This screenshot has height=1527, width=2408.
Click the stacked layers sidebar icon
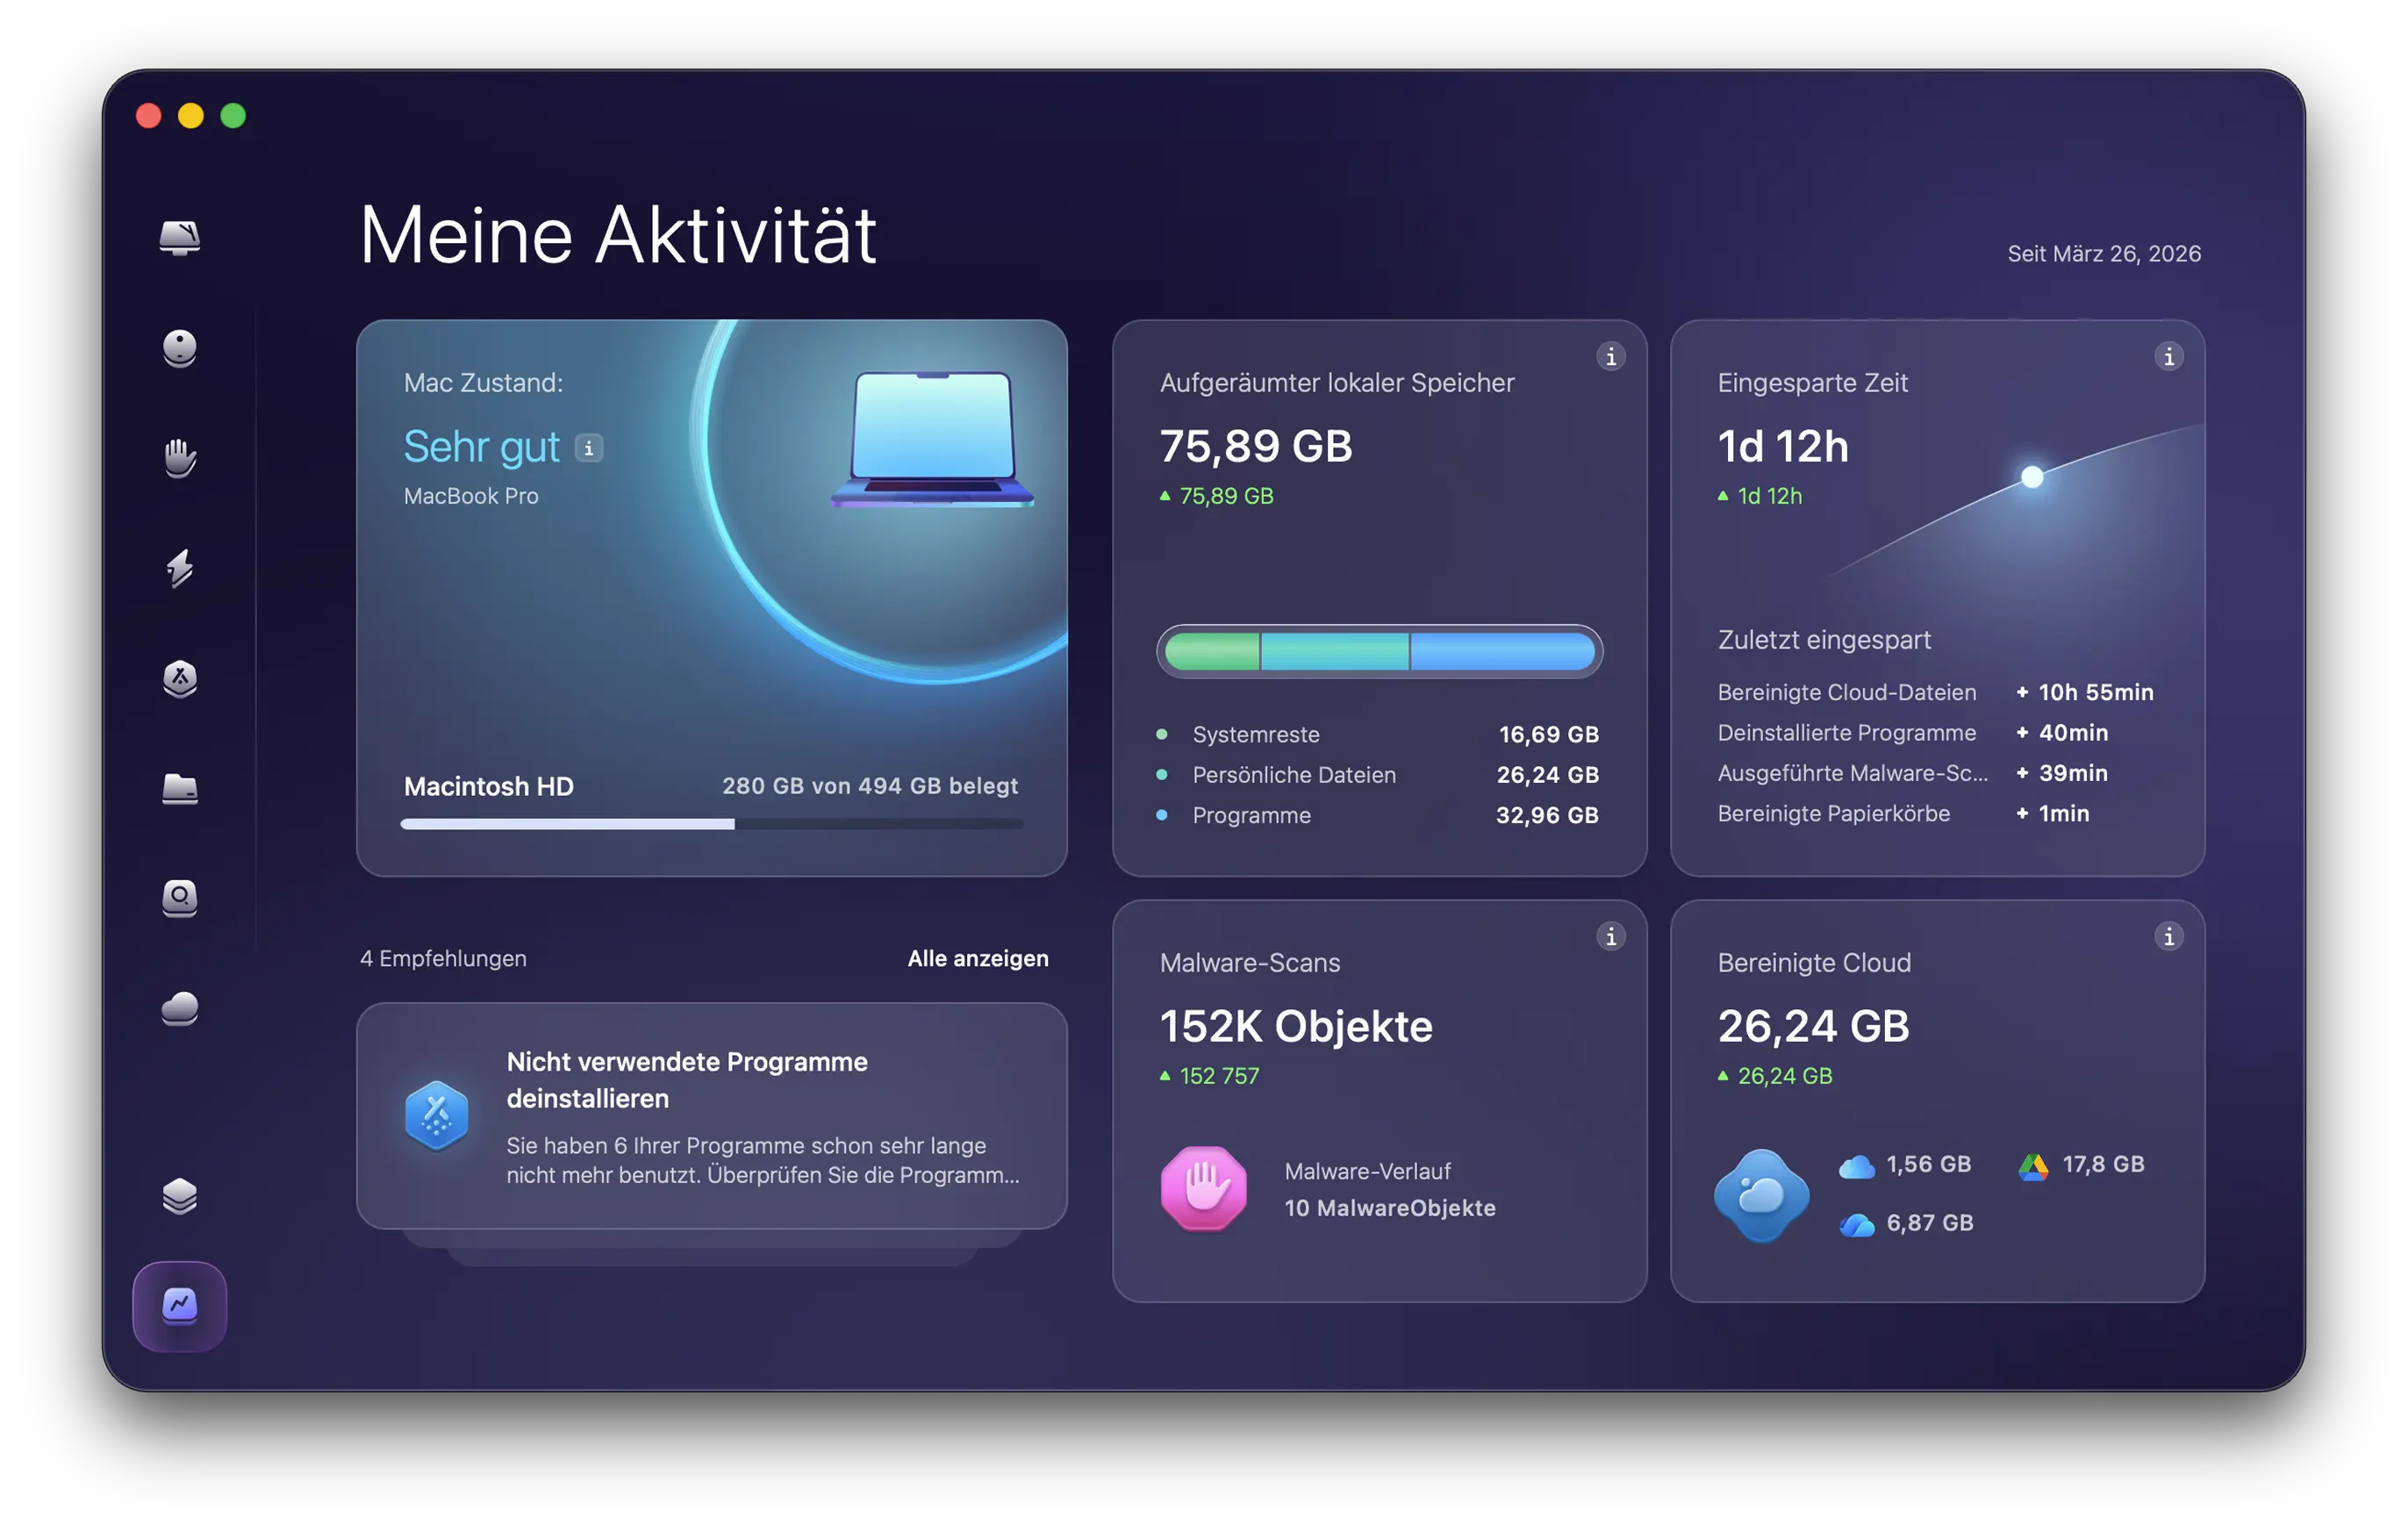pyautogui.click(x=180, y=1195)
